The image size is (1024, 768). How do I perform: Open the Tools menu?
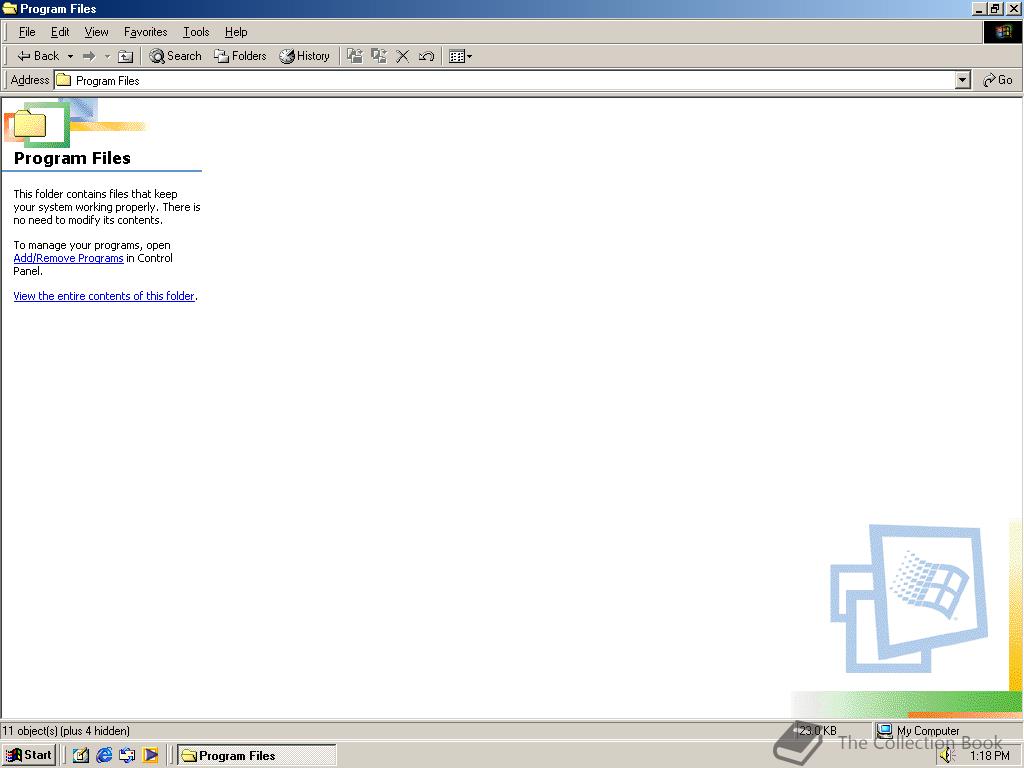click(x=195, y=32)
